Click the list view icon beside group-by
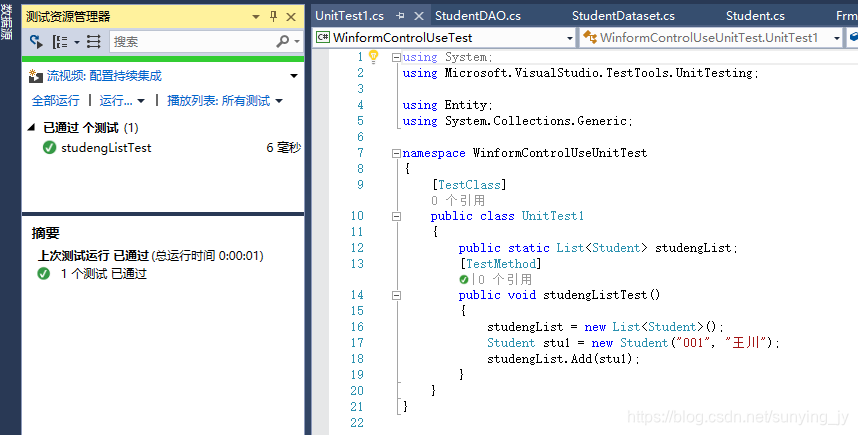Image resolution: width=858 pixels, height=435 pixels. [x=94, y=42]
